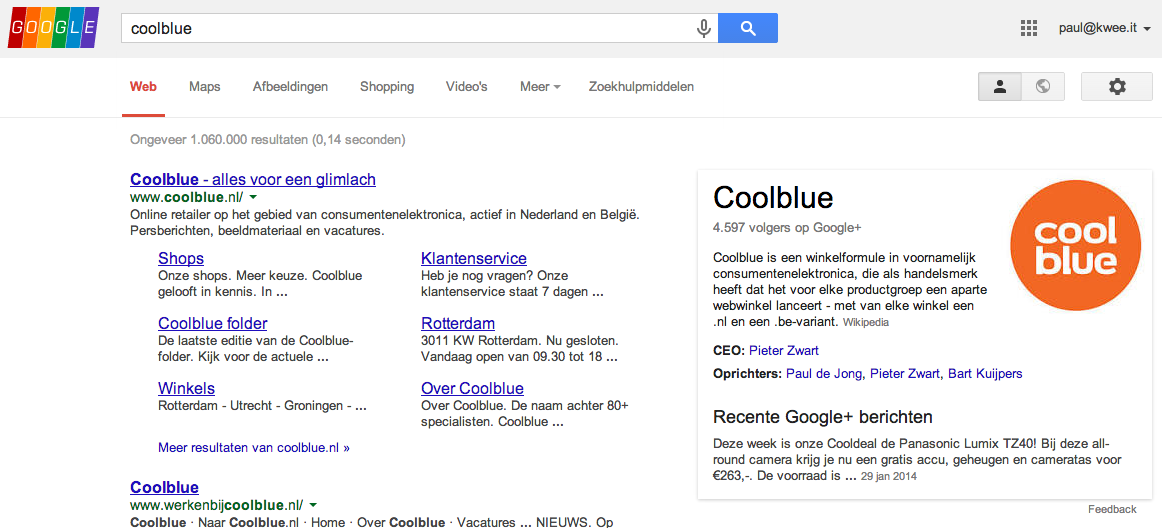Screen dimensions: 1162x528
Task: Click founder link Bart Kuijpers
Action: (986, 373)
